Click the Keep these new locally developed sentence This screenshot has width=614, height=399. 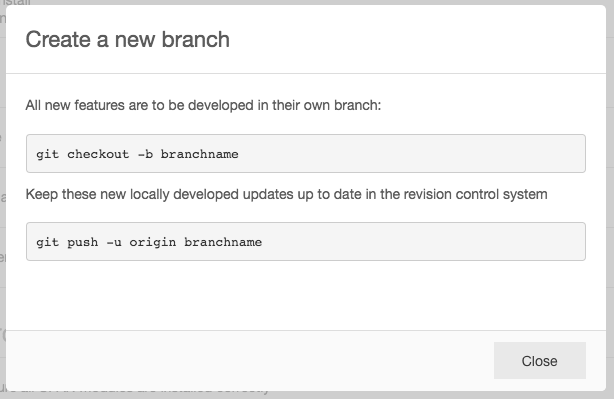coord(286,194)
